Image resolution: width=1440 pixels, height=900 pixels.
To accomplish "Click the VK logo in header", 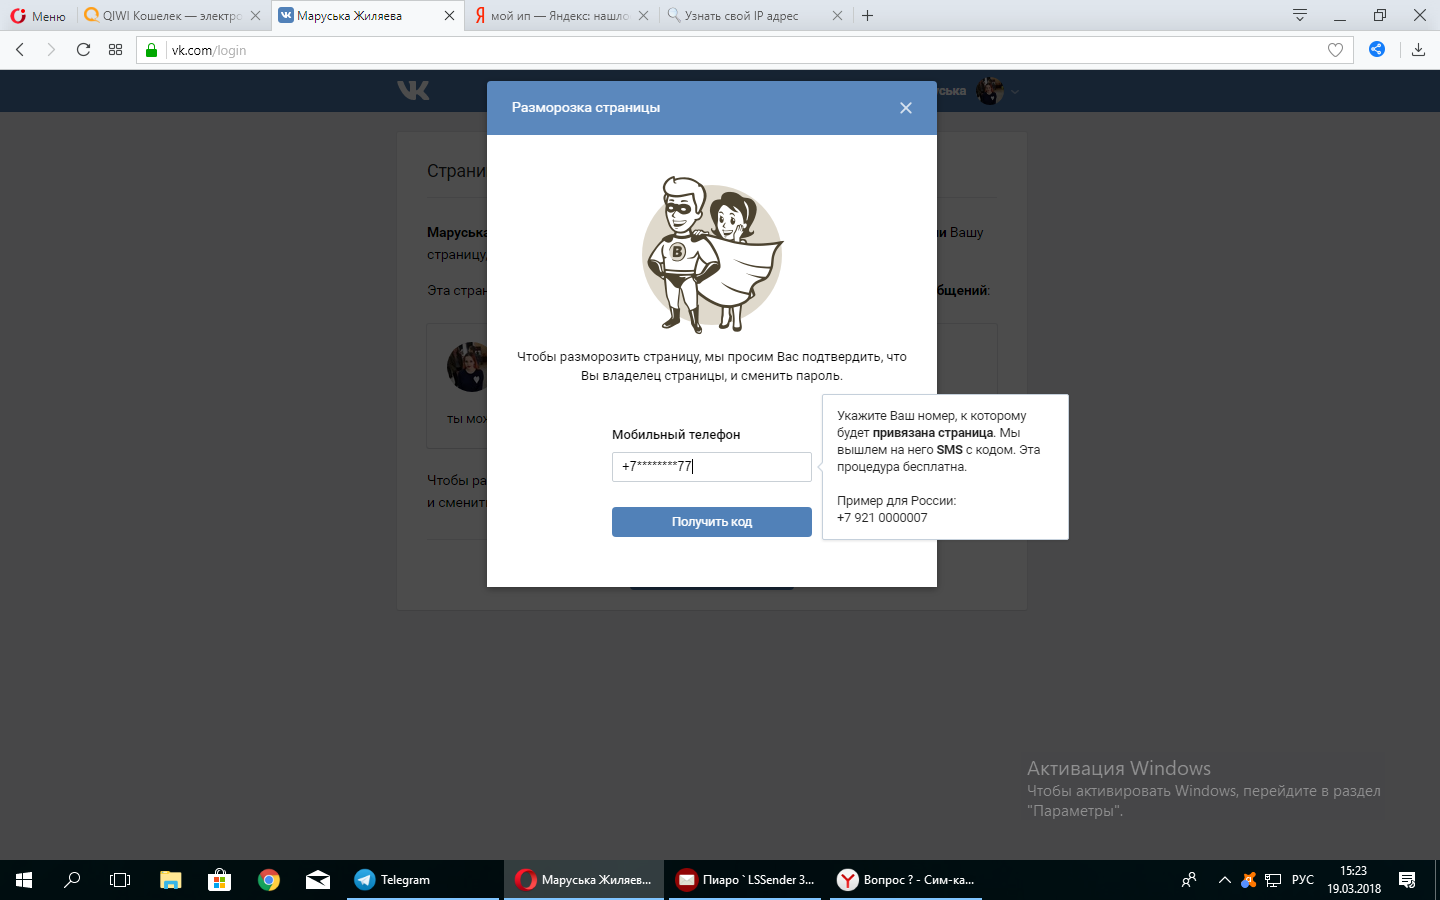I will (413, 91).
